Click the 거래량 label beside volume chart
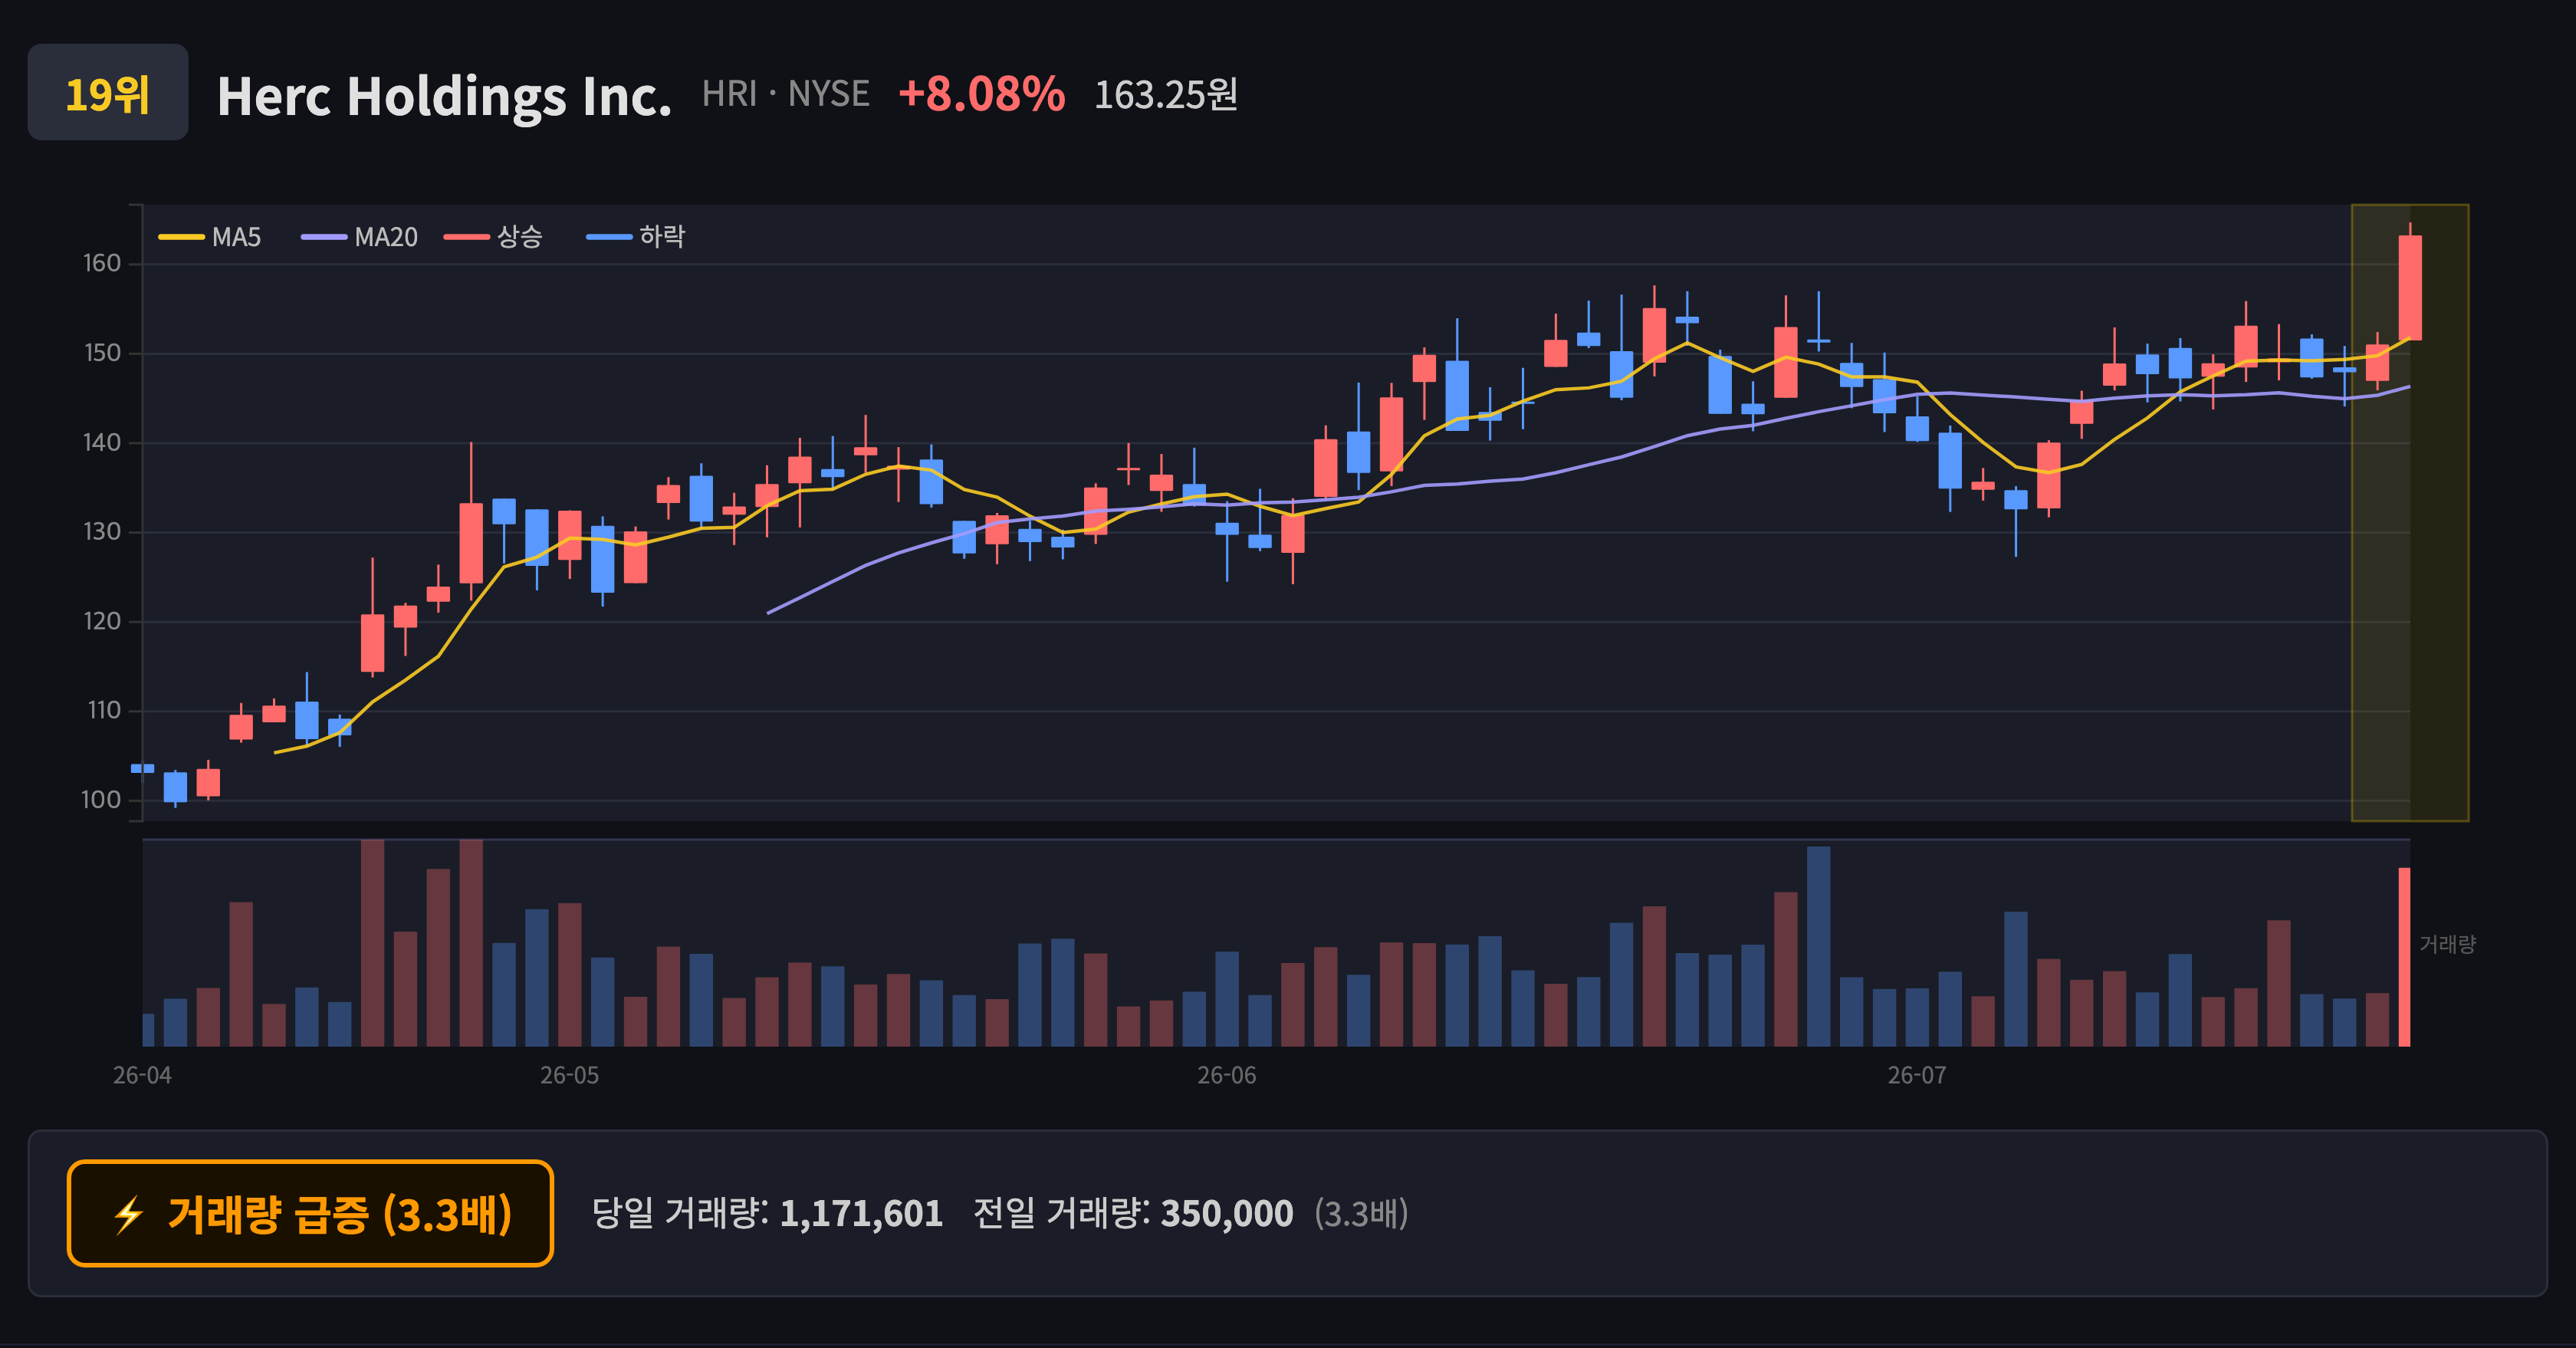The image size is (2576, 1348). (x=2447, y=944)
